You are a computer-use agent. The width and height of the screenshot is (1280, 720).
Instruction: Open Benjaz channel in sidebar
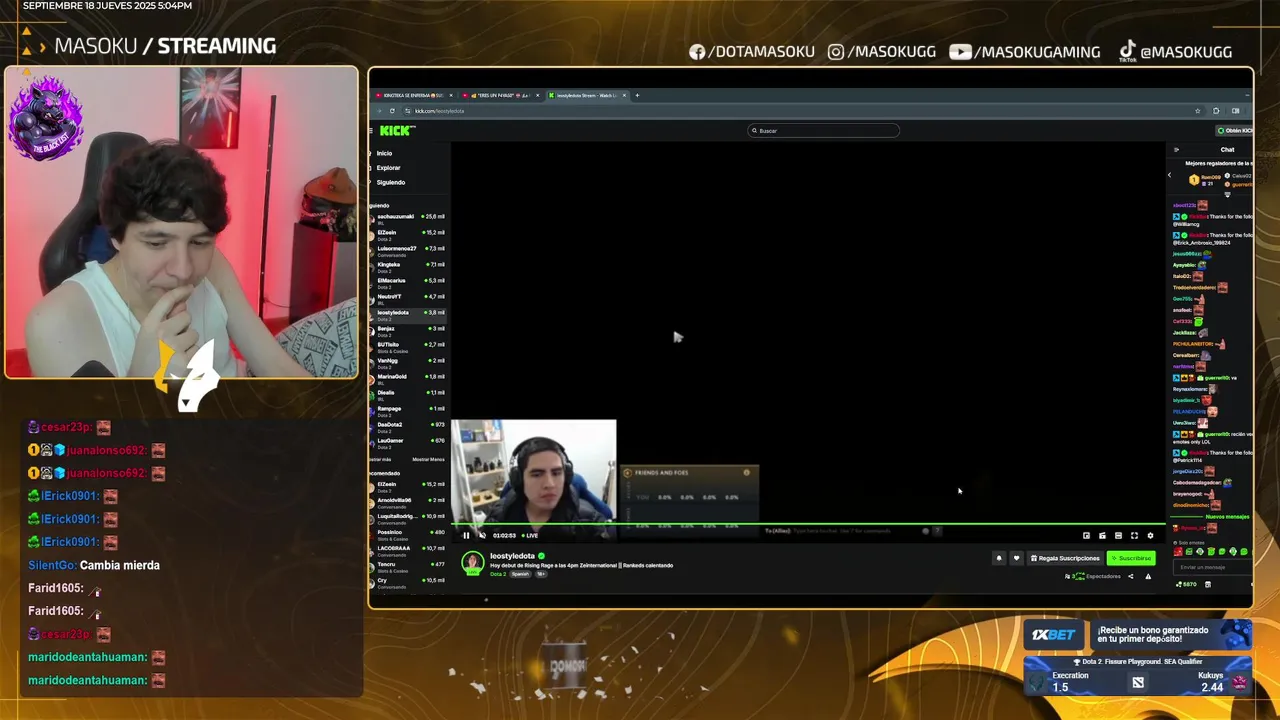408,330
